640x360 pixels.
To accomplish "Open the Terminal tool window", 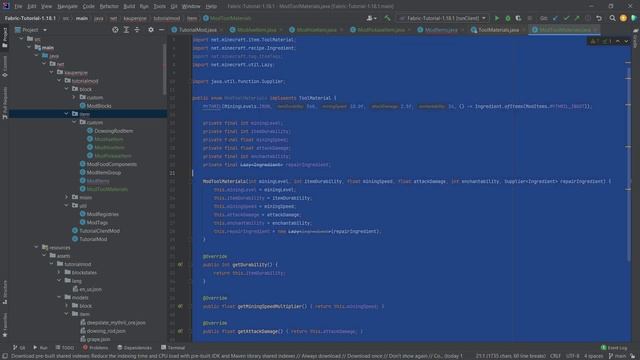I will (173, 347).
